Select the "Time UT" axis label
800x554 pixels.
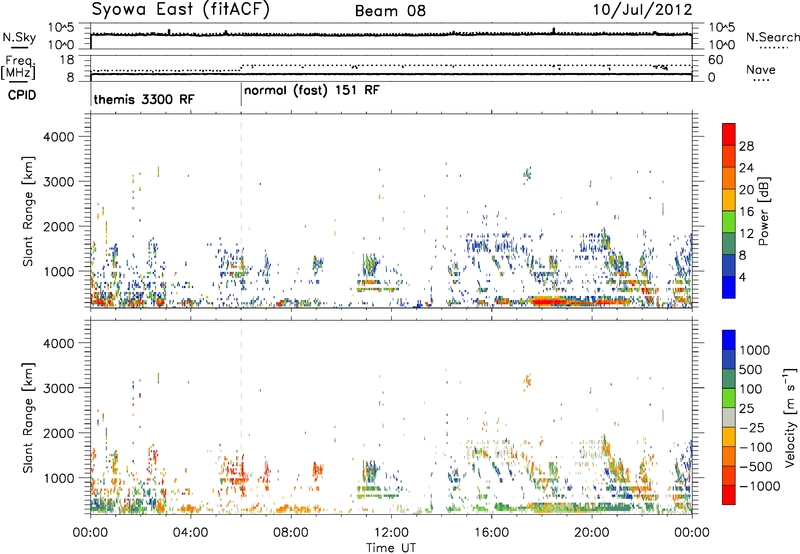click(x=391, y=547)
